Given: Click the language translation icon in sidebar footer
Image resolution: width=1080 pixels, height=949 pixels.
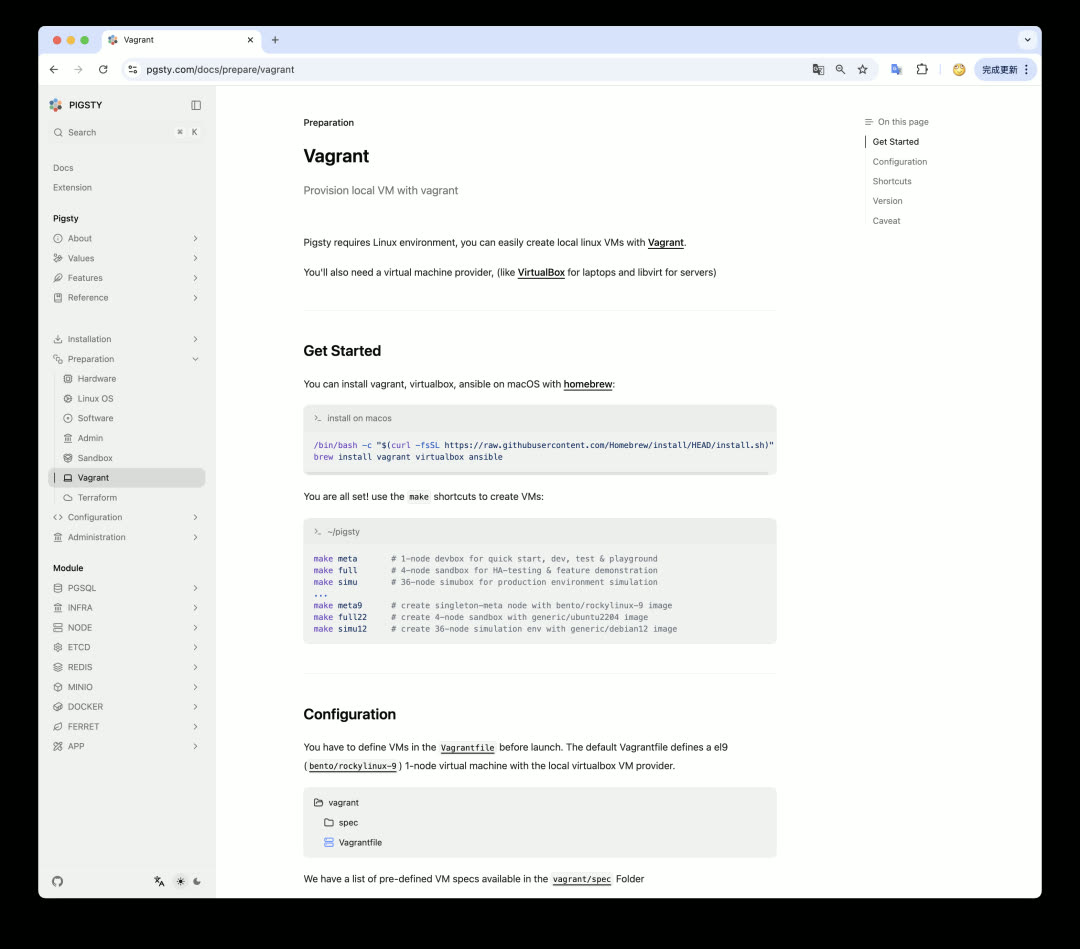Looking at the screenshot, I should click(x=159, y=881).
